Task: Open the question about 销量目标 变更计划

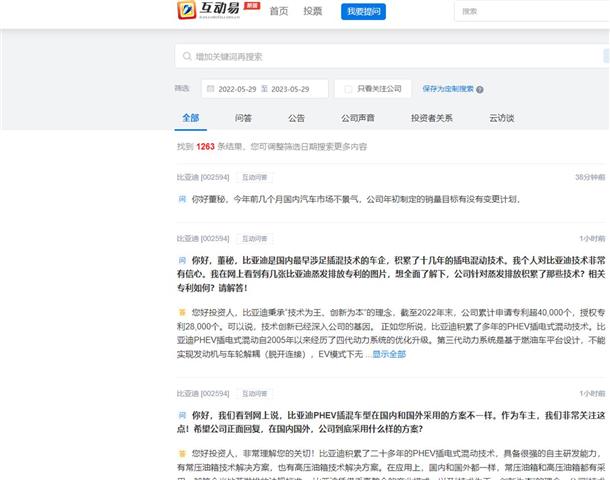Action: [356, 199]
